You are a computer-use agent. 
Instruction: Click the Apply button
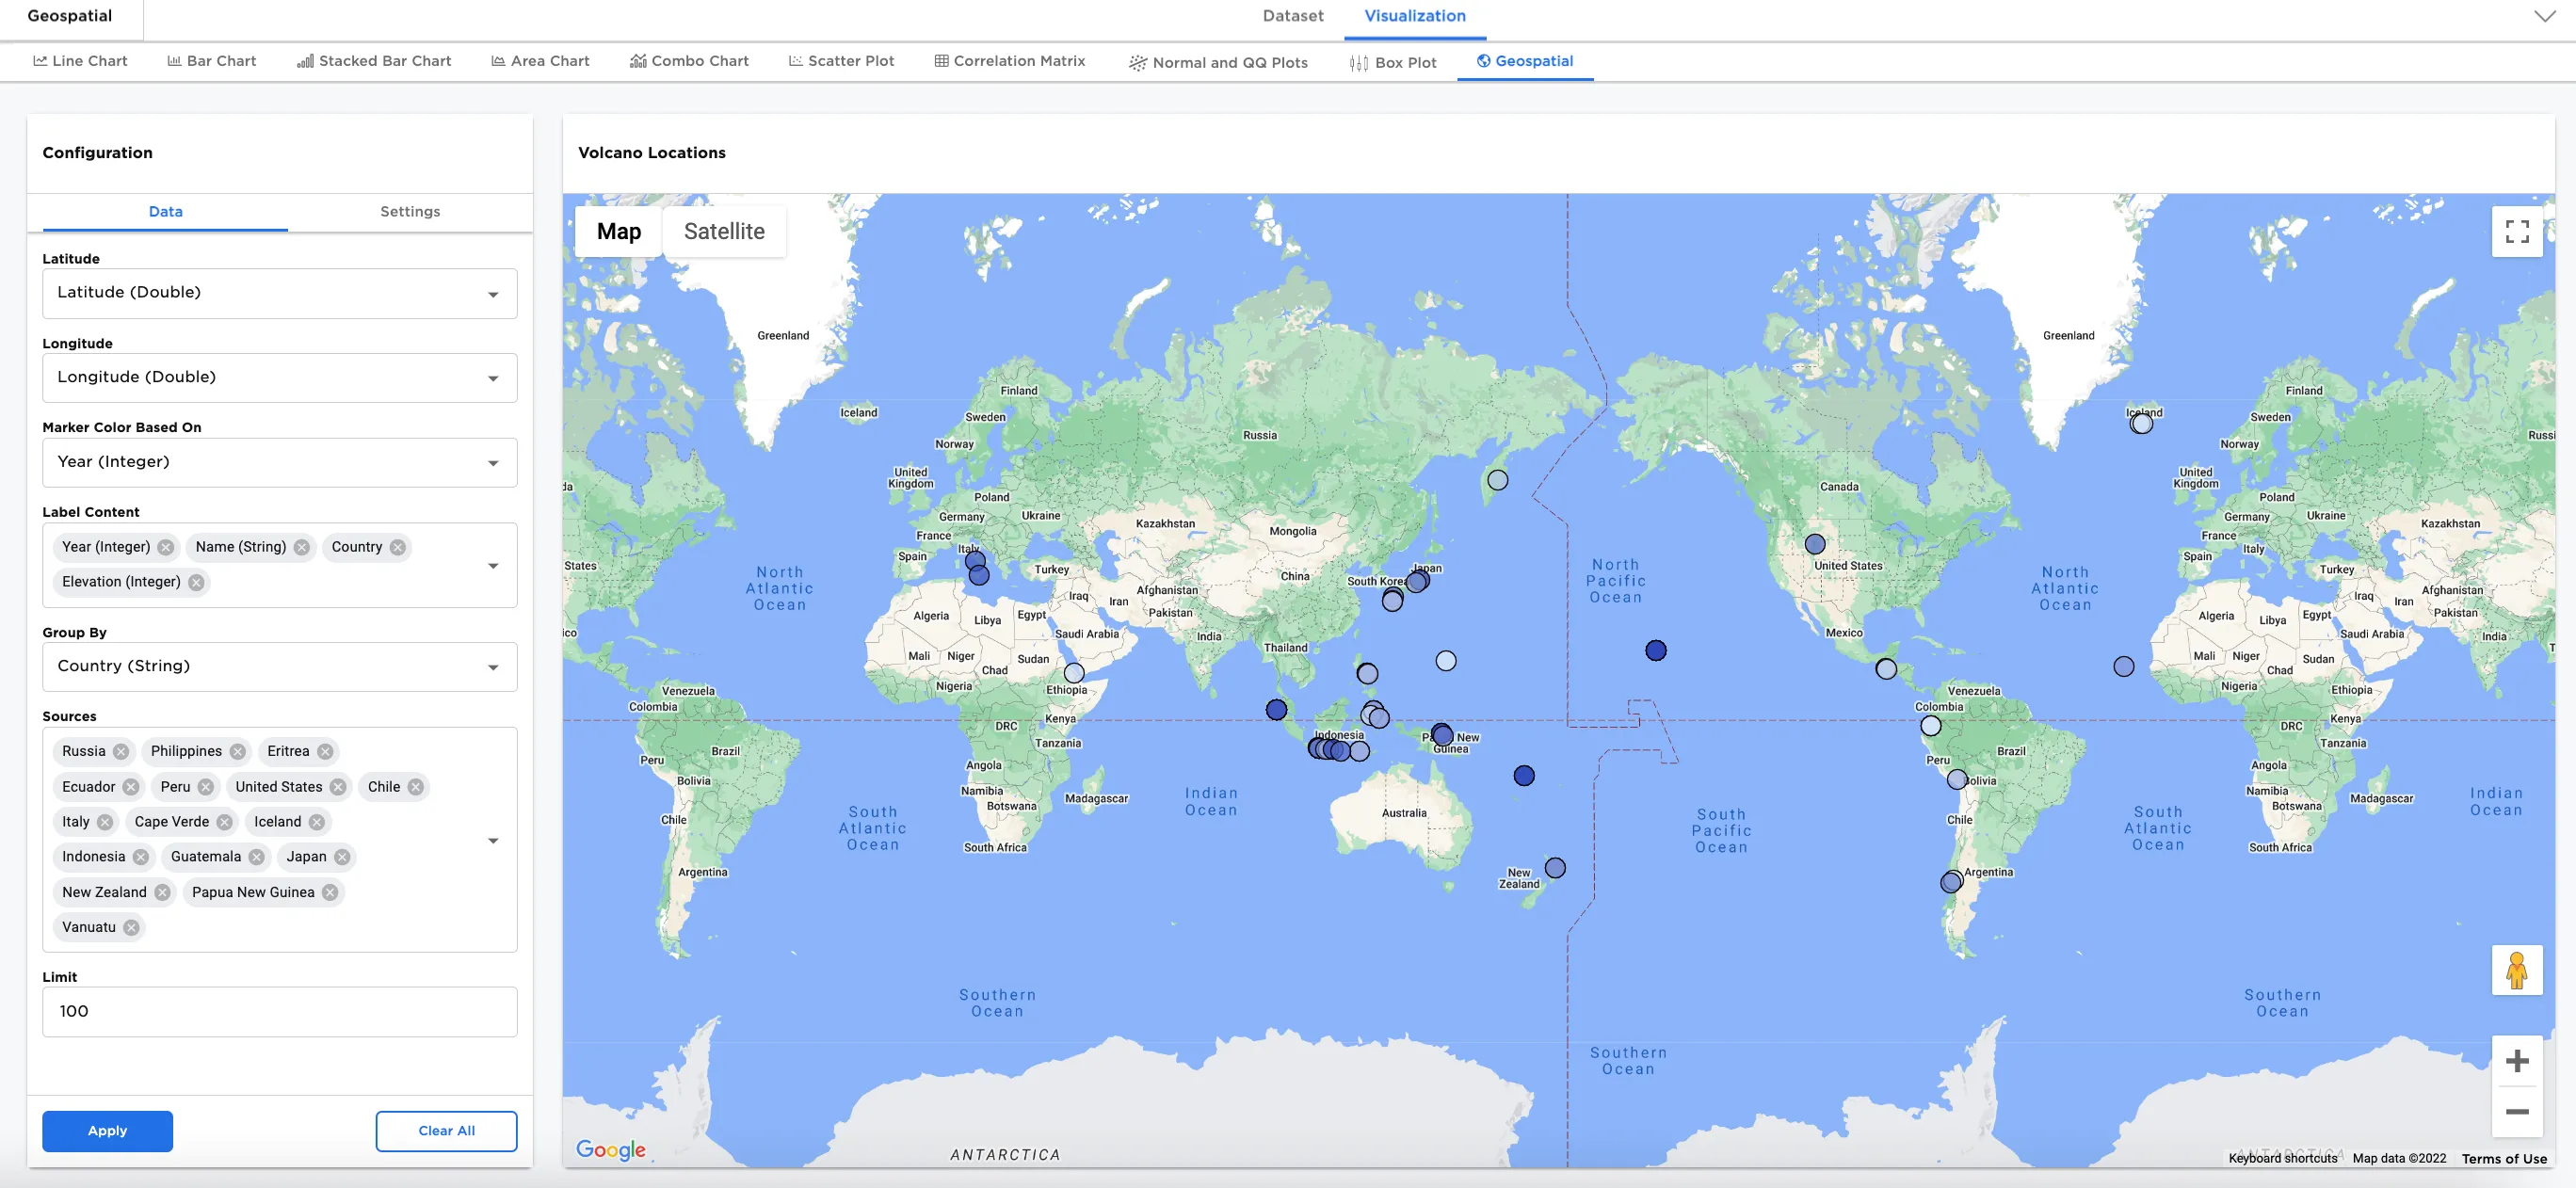point(107,1131)
